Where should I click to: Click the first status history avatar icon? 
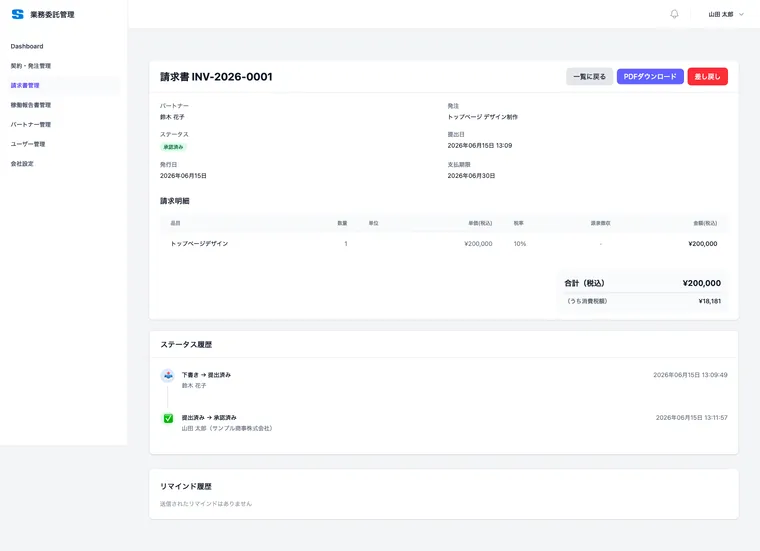[168, 375]
